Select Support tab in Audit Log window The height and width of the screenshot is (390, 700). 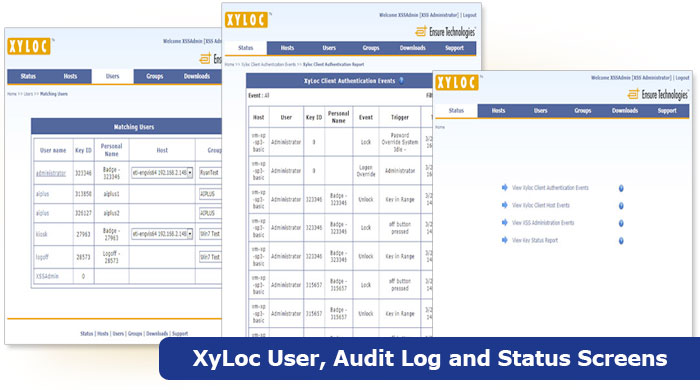(x=454, y=48)
